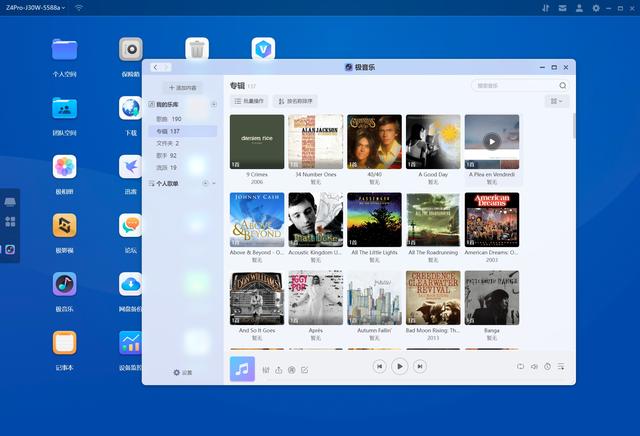This screenshot has height=436, width=640.
Task: Open the 按名称排序 sort dropdown
Action: (x=295, y=101)
